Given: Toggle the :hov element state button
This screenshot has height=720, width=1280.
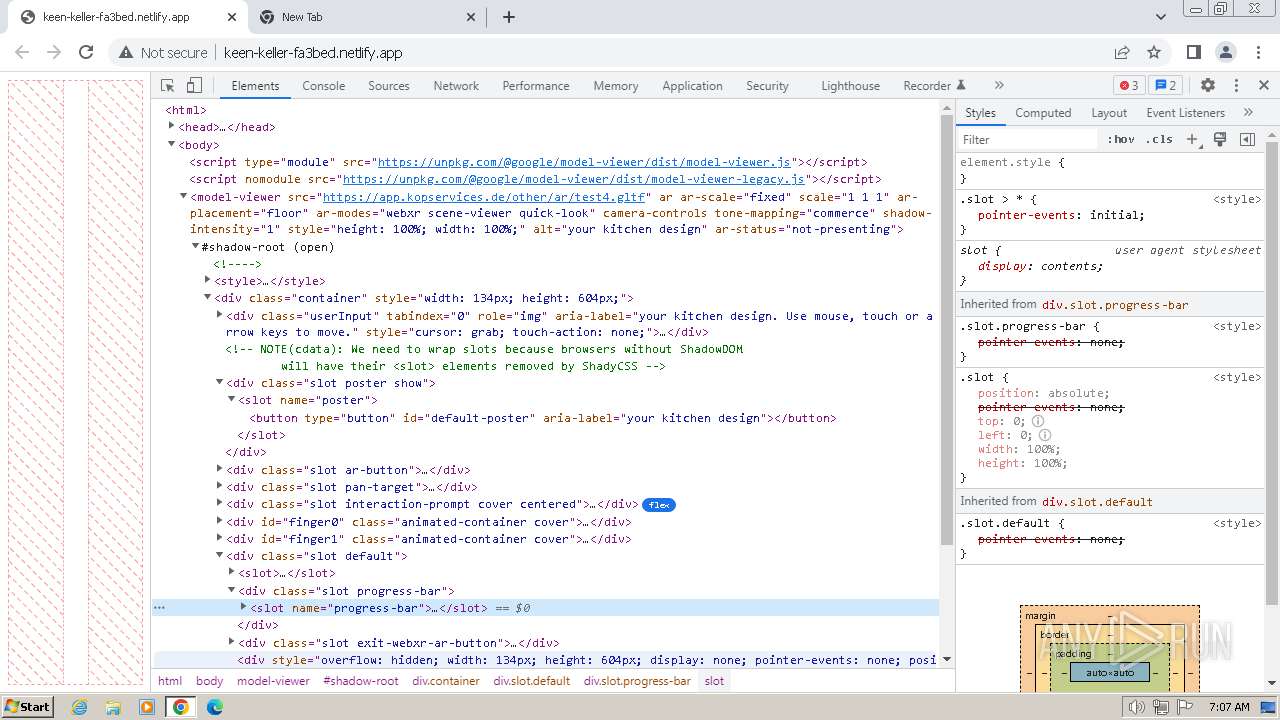Looking at the screenshot, I should (x=1121, y=140).
